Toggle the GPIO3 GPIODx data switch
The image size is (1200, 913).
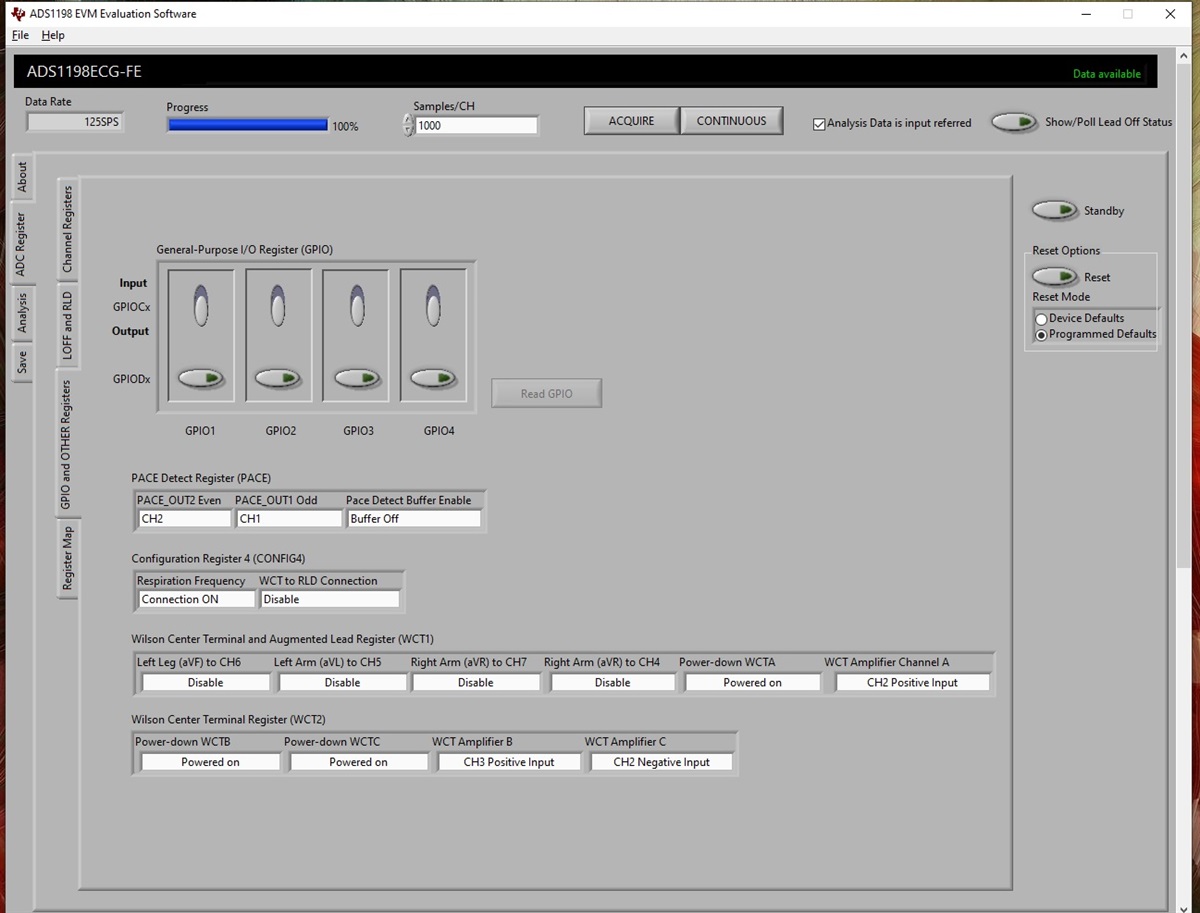(356, 379)
